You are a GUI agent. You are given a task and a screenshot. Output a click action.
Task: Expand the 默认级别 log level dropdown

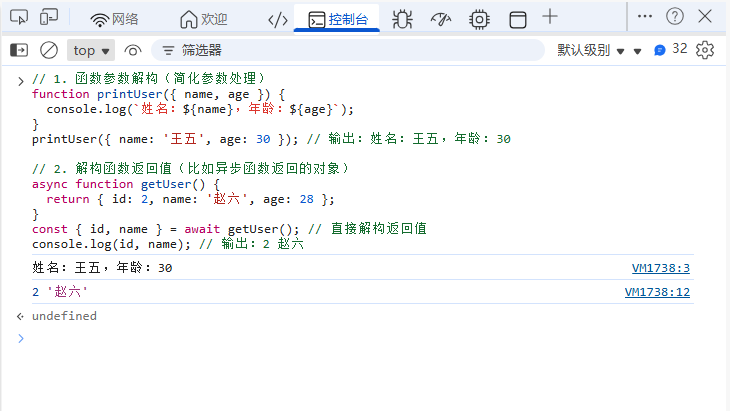[x=591, y=50]
